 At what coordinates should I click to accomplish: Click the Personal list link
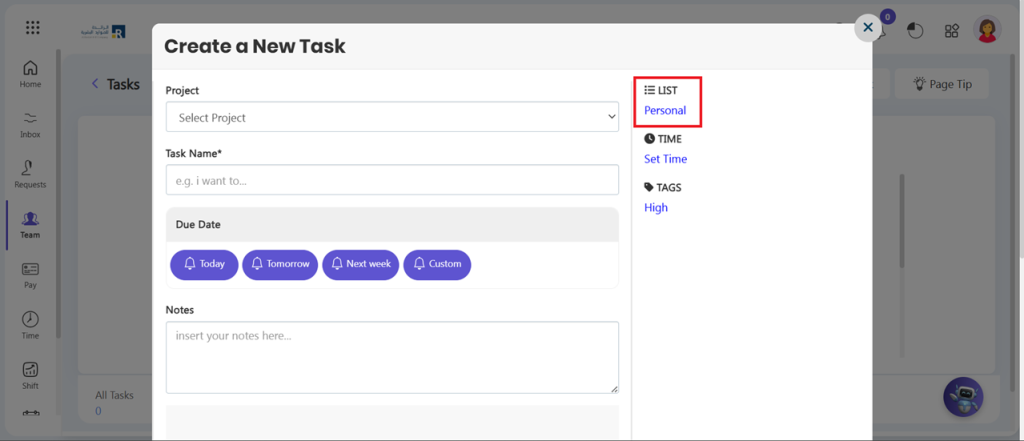[x=665, y=110]
